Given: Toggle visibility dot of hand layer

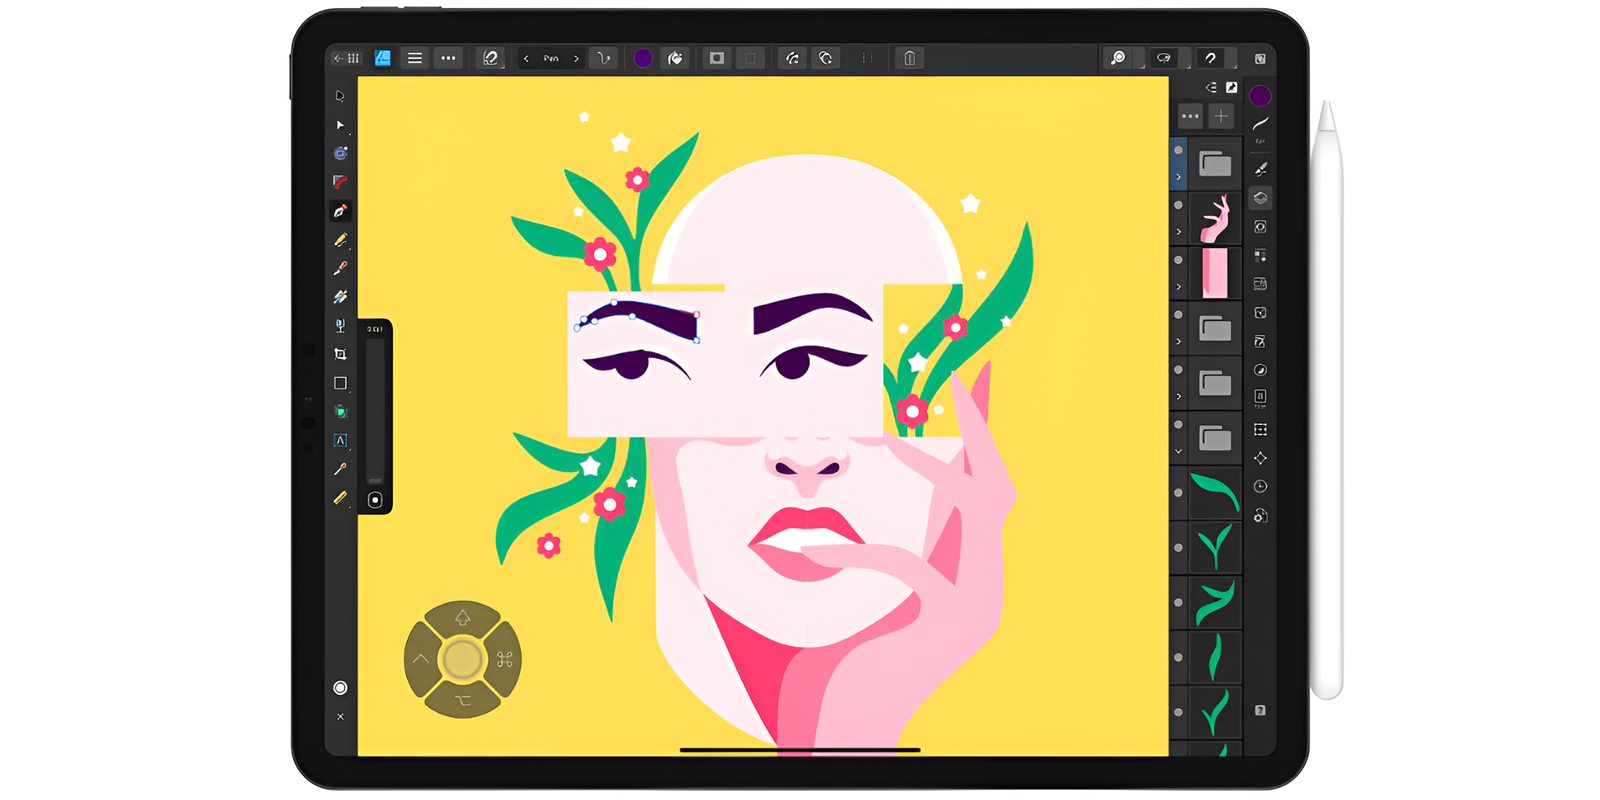Looking at the screenshot, I should [x=1178, y=205].
